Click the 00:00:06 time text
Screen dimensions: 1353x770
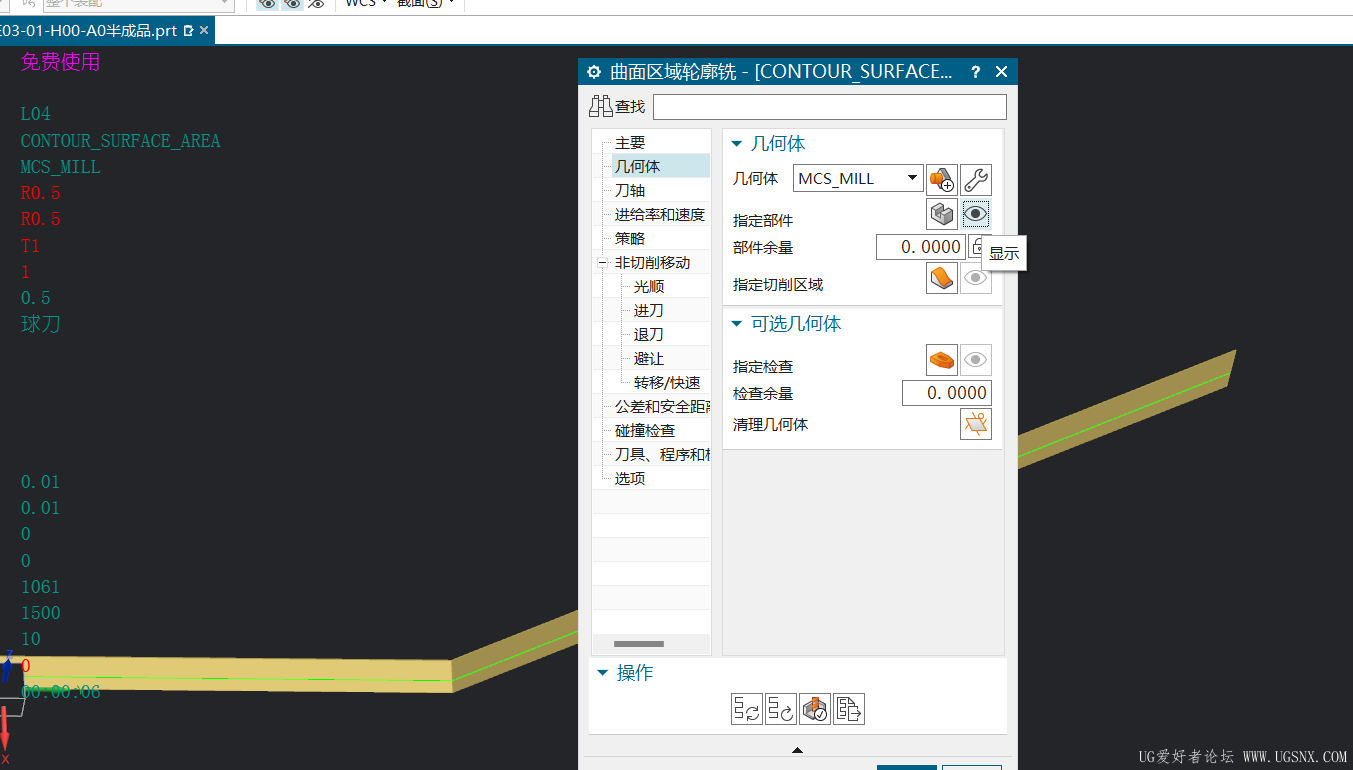point(60,692)
